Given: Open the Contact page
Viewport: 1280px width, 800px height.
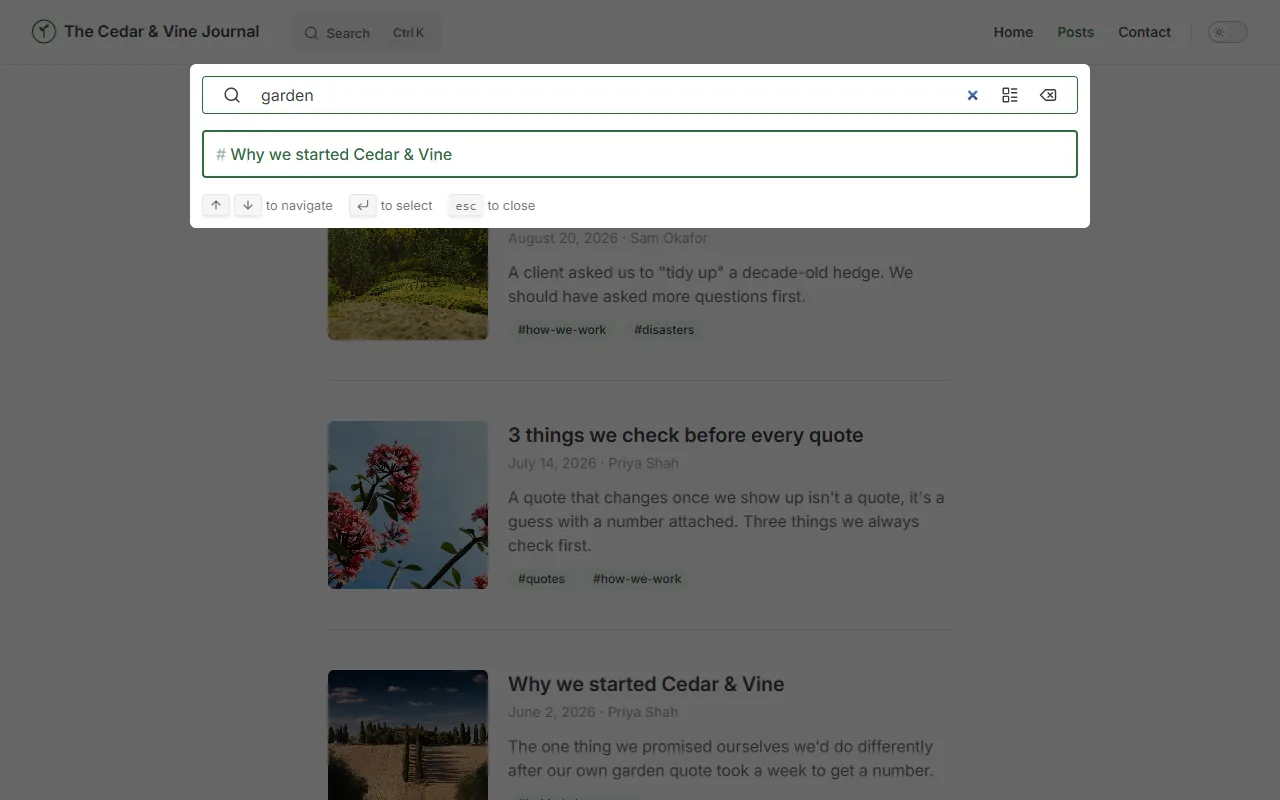Looking at the screenshot, I should 1144,32.
